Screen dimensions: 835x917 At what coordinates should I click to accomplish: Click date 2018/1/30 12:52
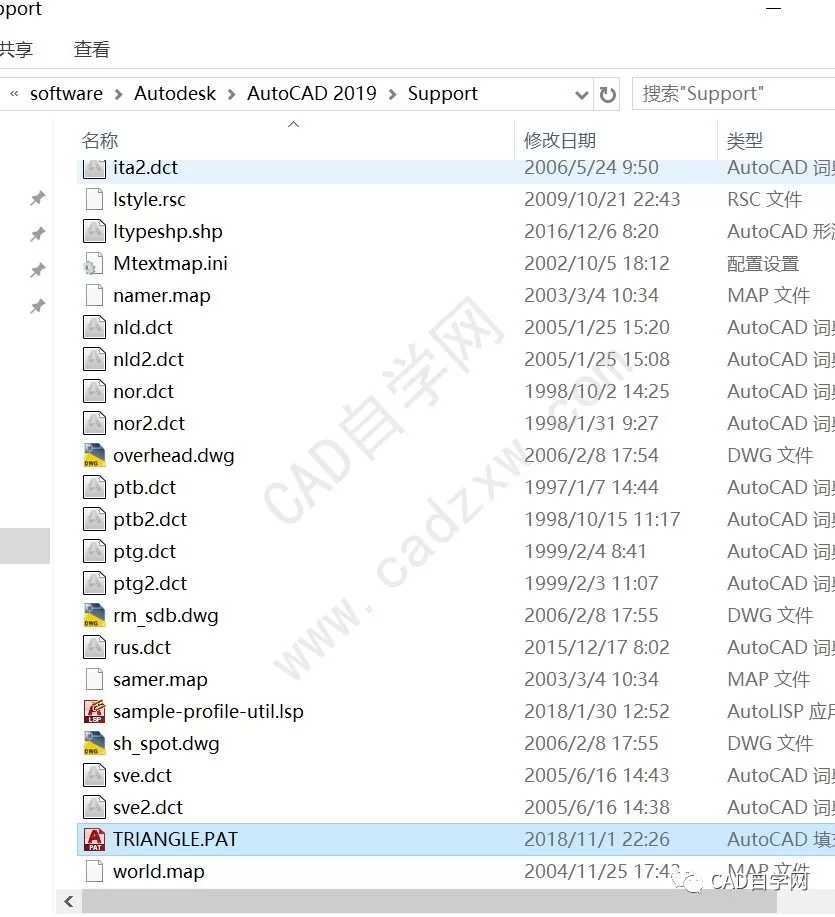[x=596, y=711]
